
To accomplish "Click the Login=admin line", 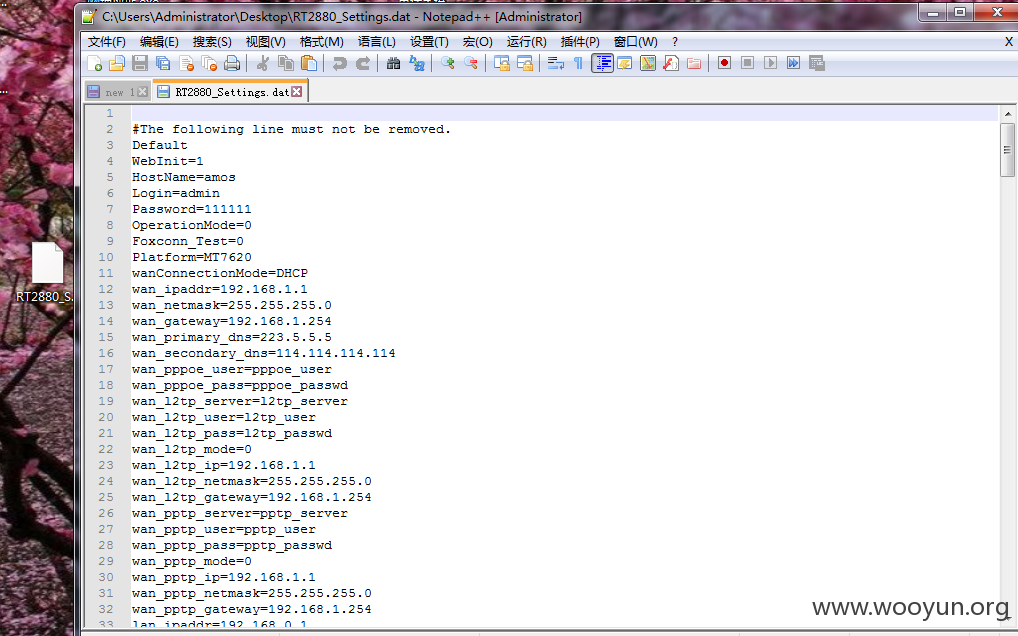I will (x=176, y=193).
